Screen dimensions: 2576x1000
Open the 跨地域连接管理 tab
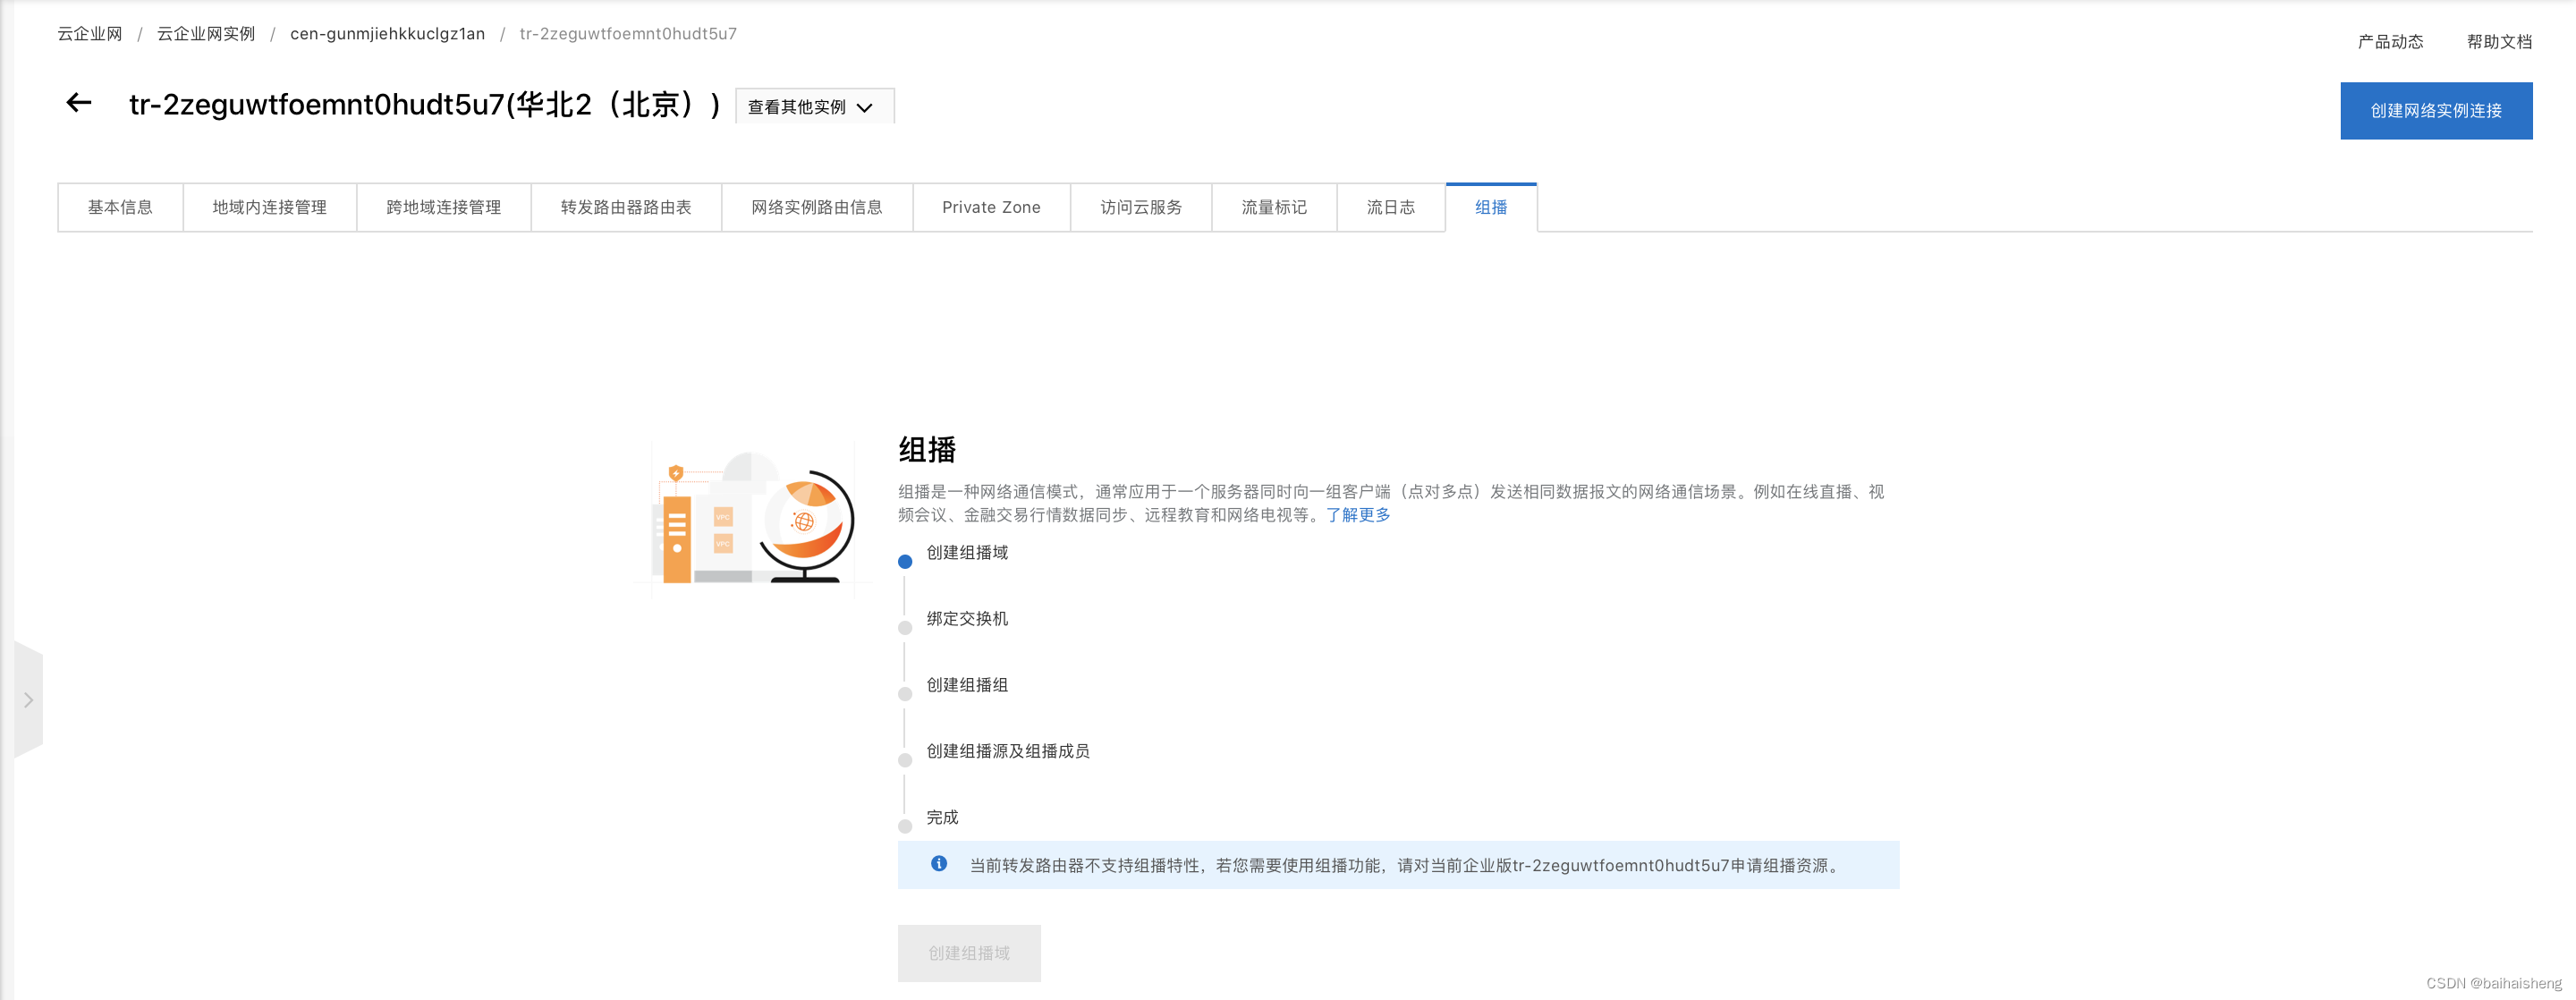point(442,207)
